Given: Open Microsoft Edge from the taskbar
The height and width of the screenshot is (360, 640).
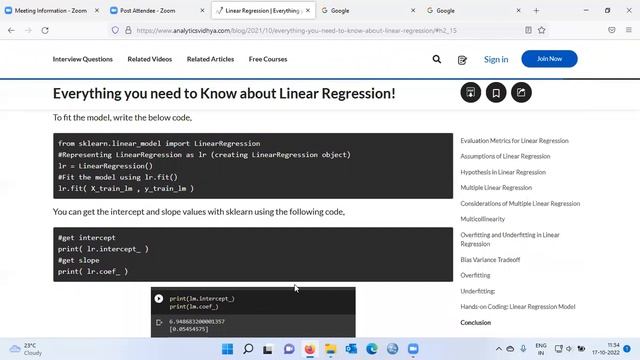Looking at the screenshot, I should pos(372,349).
